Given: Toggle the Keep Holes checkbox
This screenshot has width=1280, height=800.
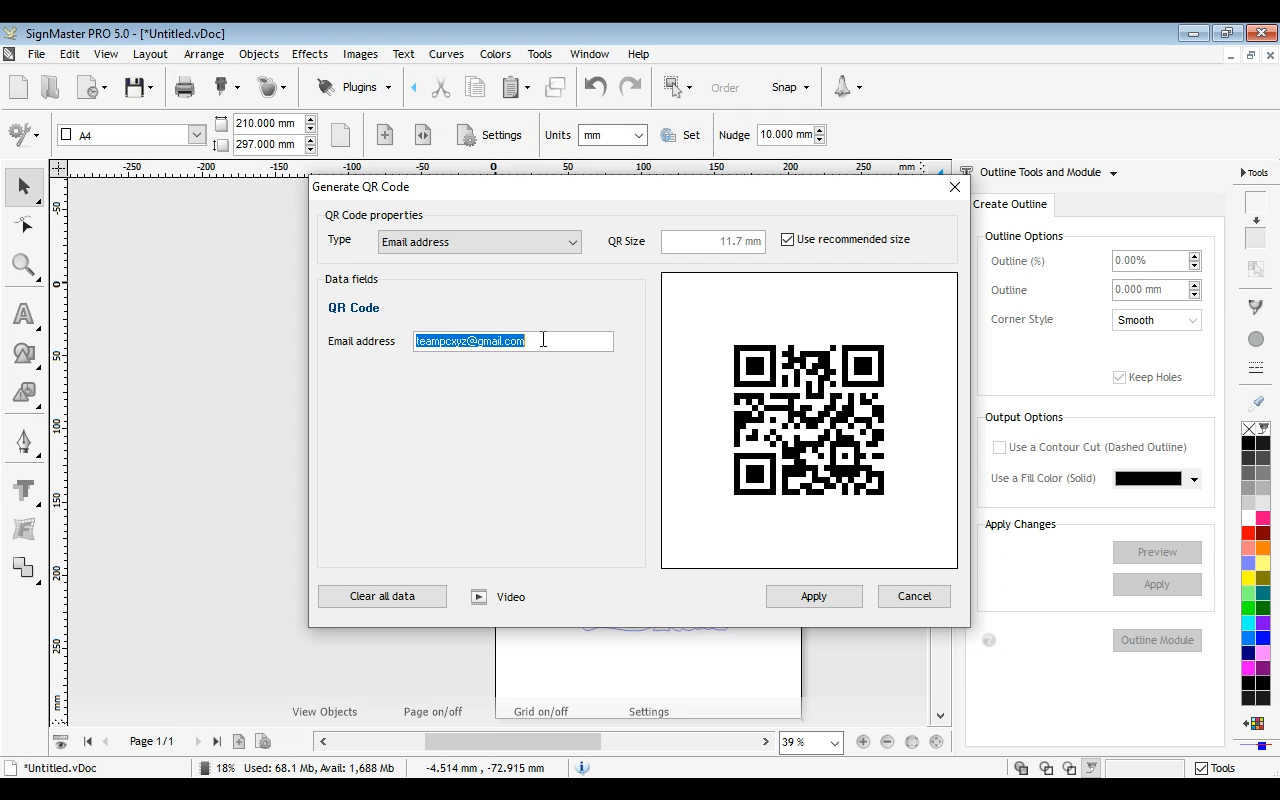Looking at the screenshot, I should [x=1118, y=377].
